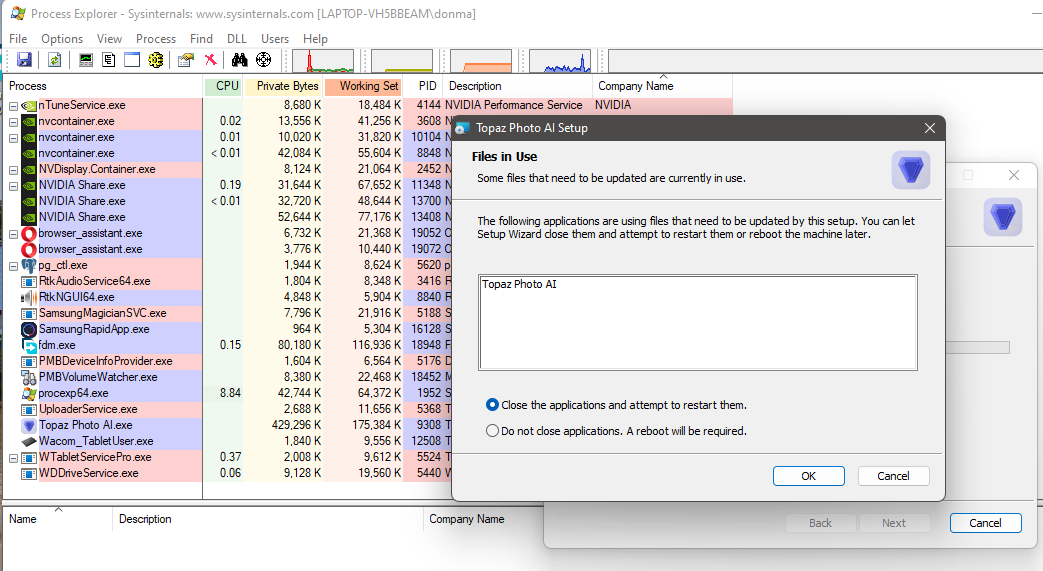The height and width of the screenshot is (571, 1043).
Task: Collapse the WTabletServicePro.exe tree node
Action: (14, 457)
